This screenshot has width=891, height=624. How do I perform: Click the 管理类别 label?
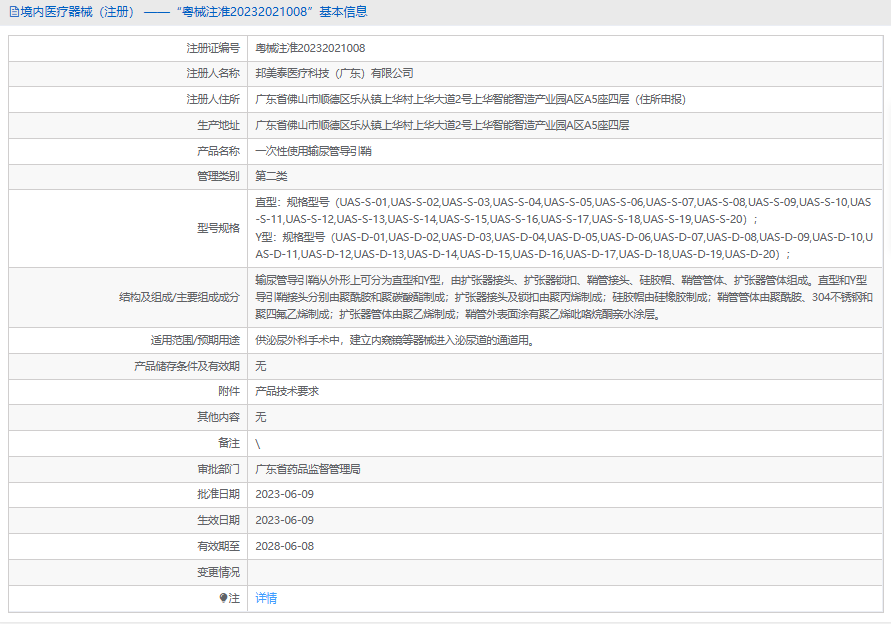(218, 176)
